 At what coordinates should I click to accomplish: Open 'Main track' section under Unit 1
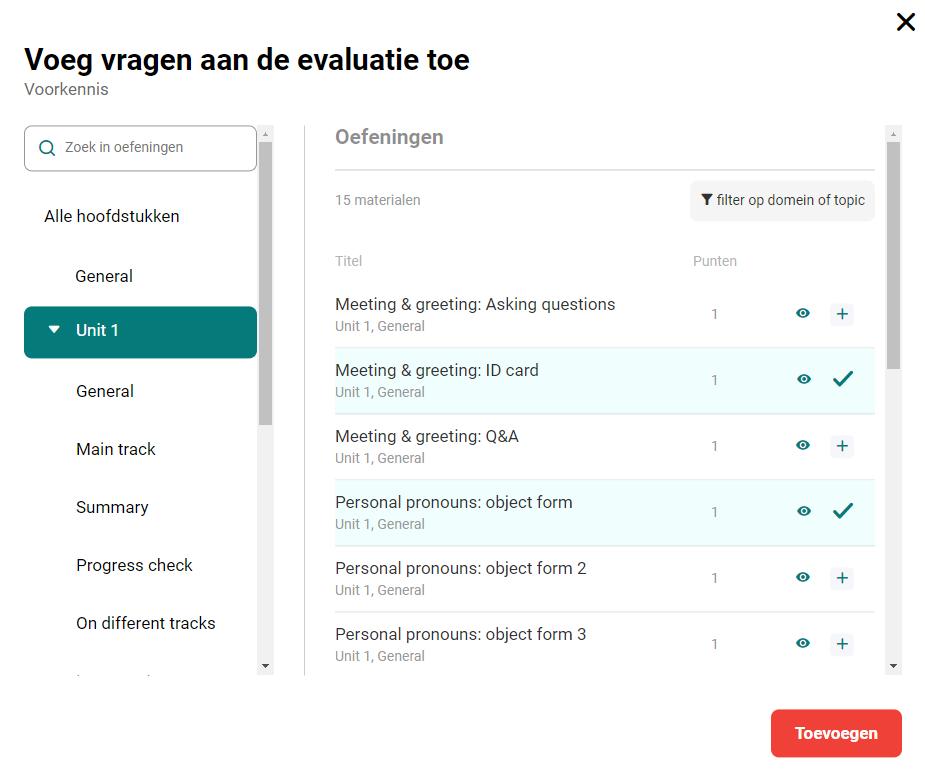(x=116, y=449)
